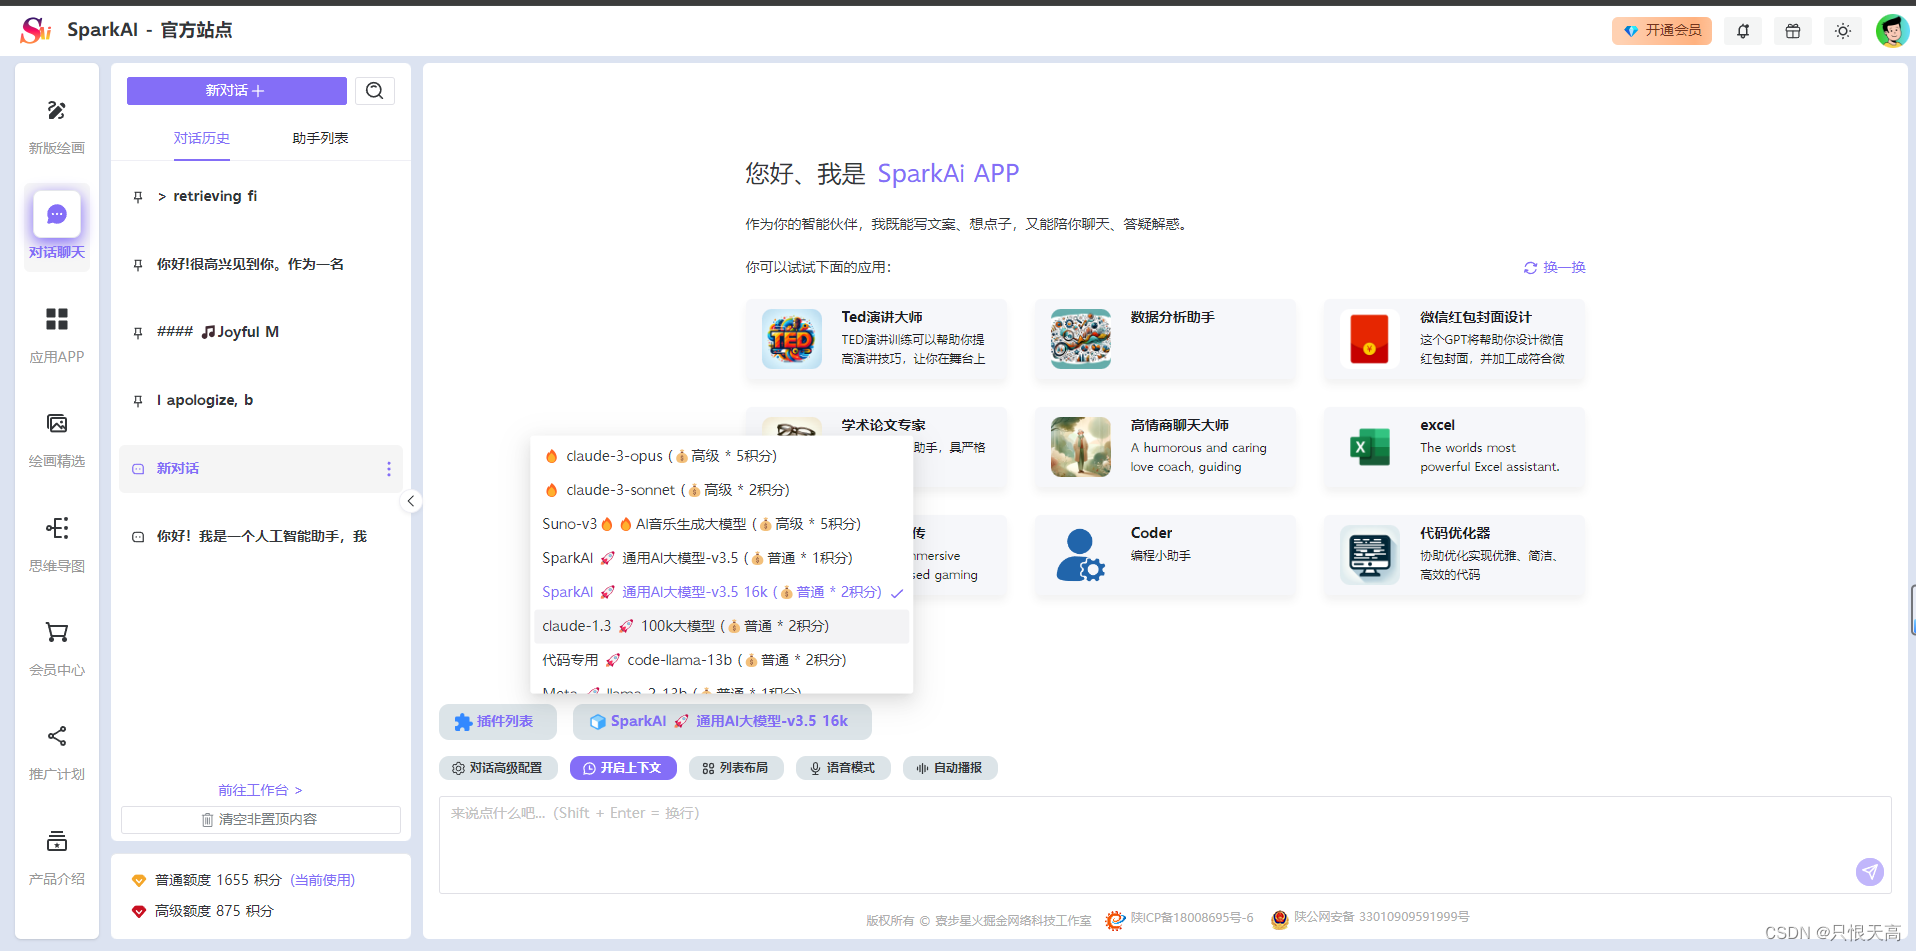Viewport: 1916px width, 951px height.
Task: Select 代码专用 code-llama-13b option
Action: [721, 660]
